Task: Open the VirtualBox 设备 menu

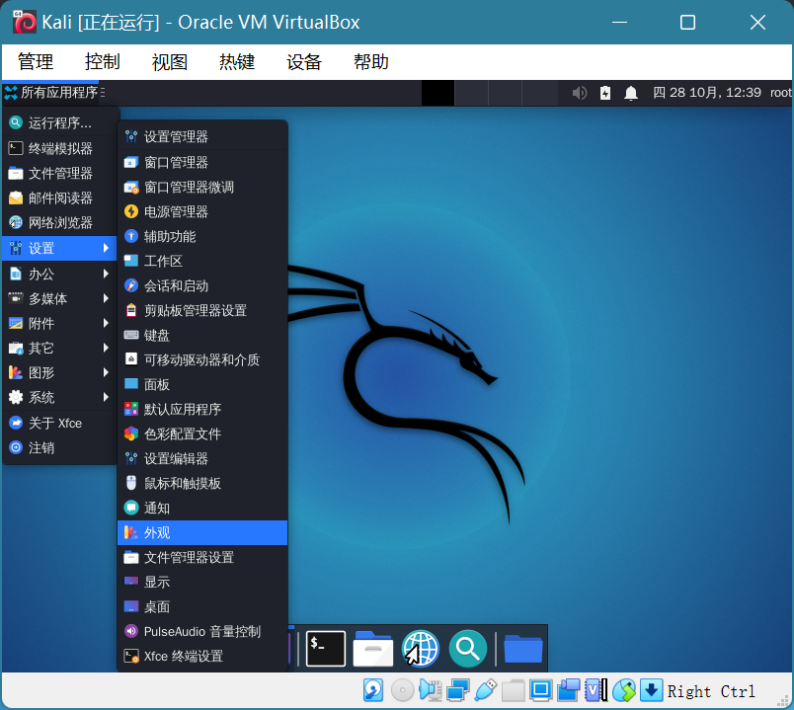Action: [304, 62]
